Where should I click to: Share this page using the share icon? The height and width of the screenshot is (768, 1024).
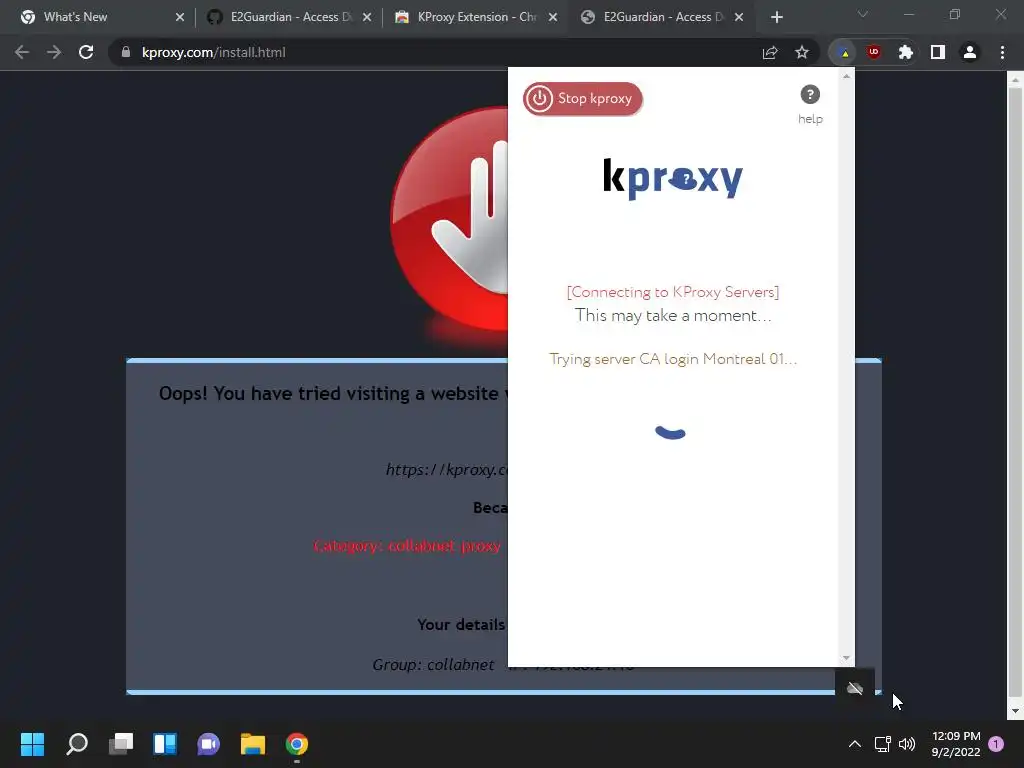click(770, 52)
